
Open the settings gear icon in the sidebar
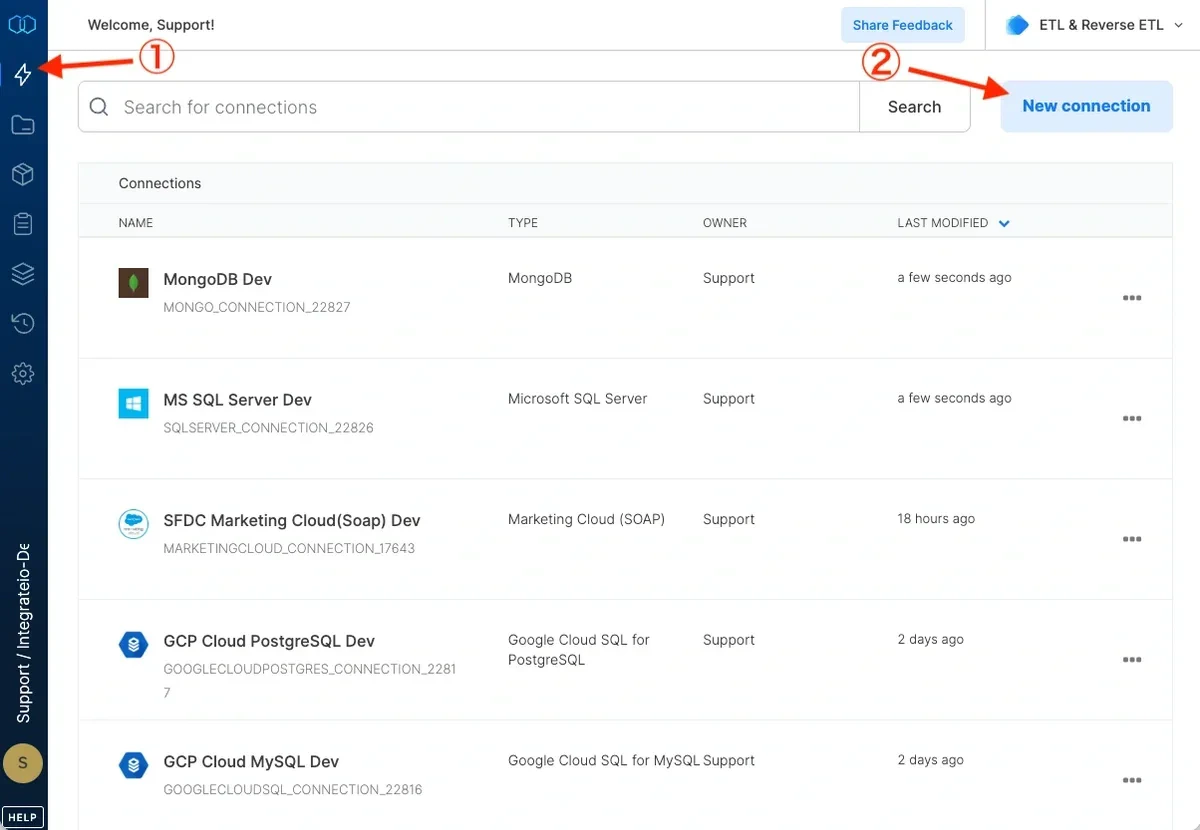22,373
